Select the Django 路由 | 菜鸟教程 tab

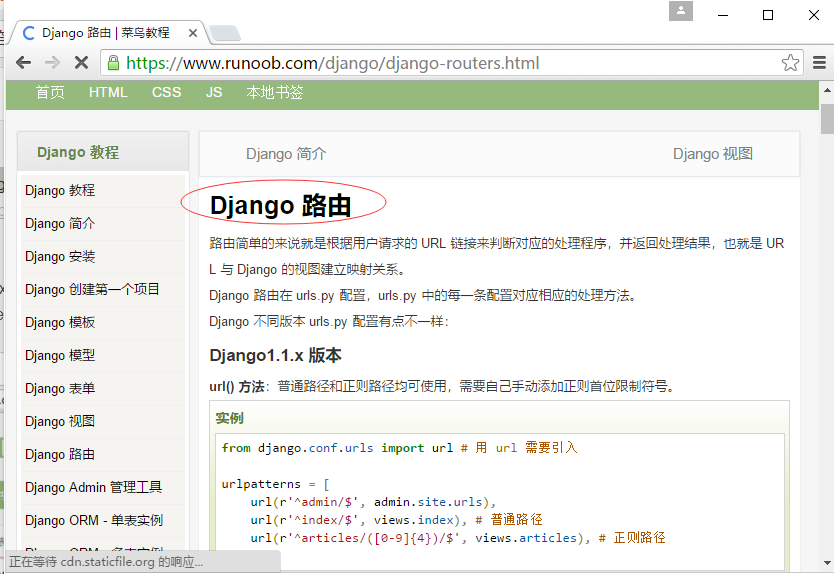point(105,33)
